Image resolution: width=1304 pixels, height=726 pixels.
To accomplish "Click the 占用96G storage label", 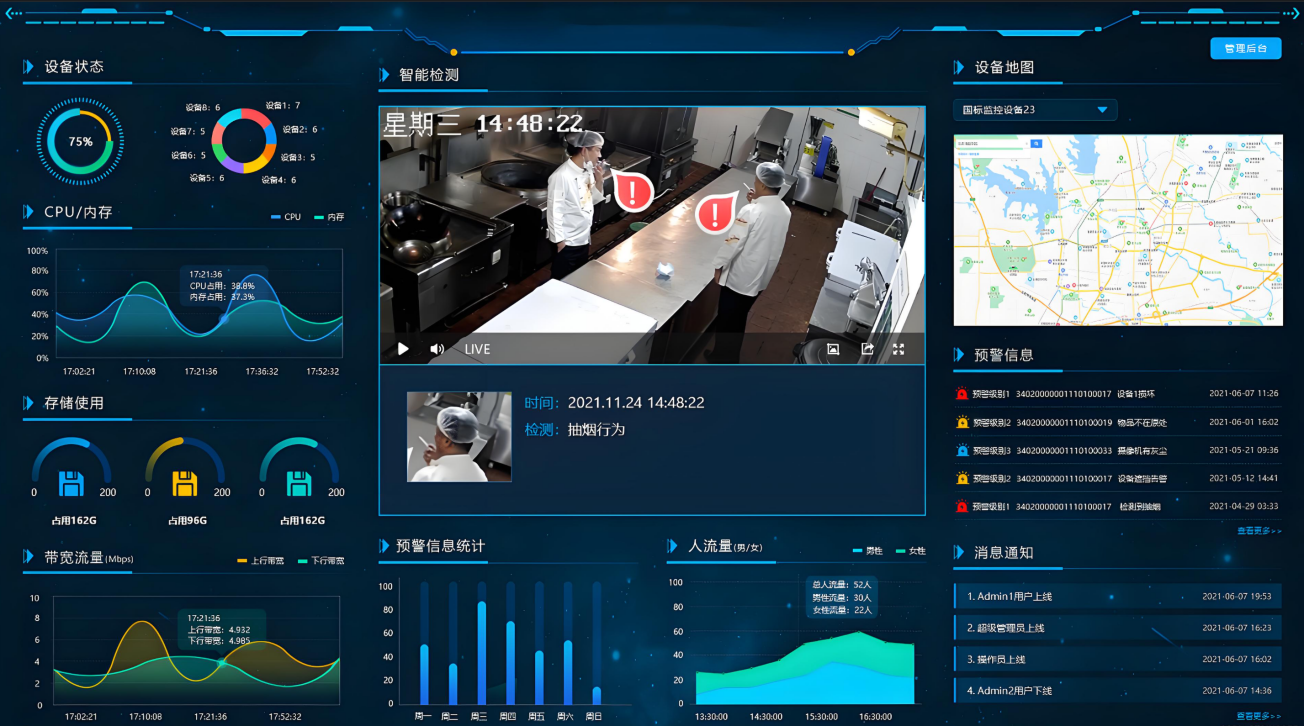I will [189, 521].
